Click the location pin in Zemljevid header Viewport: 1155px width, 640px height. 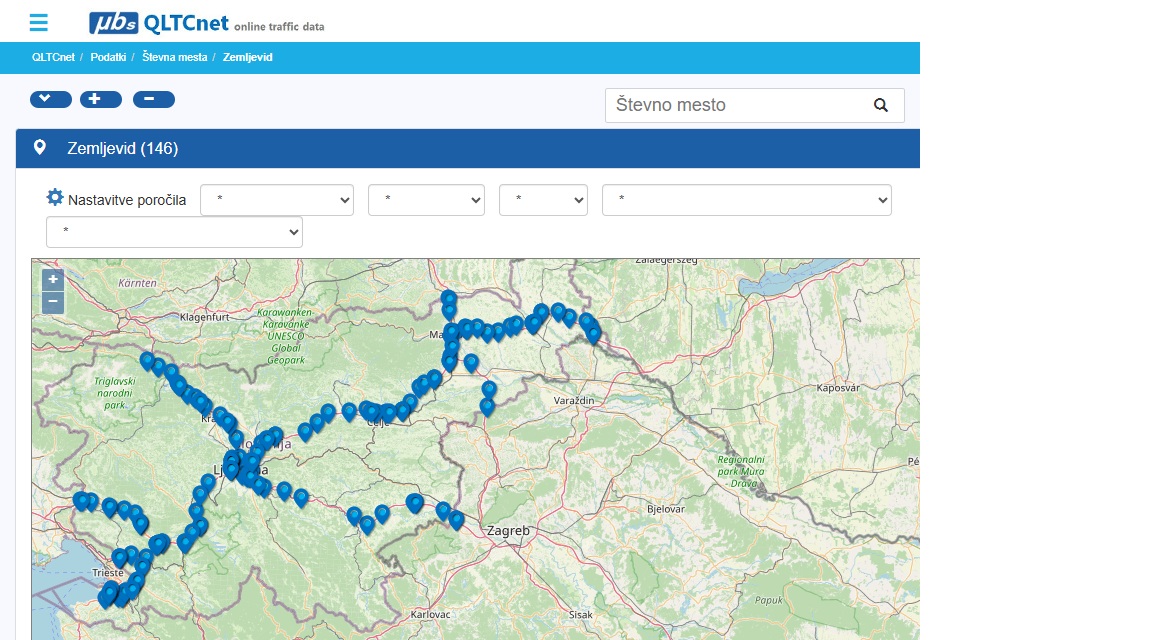click(40, 148)
